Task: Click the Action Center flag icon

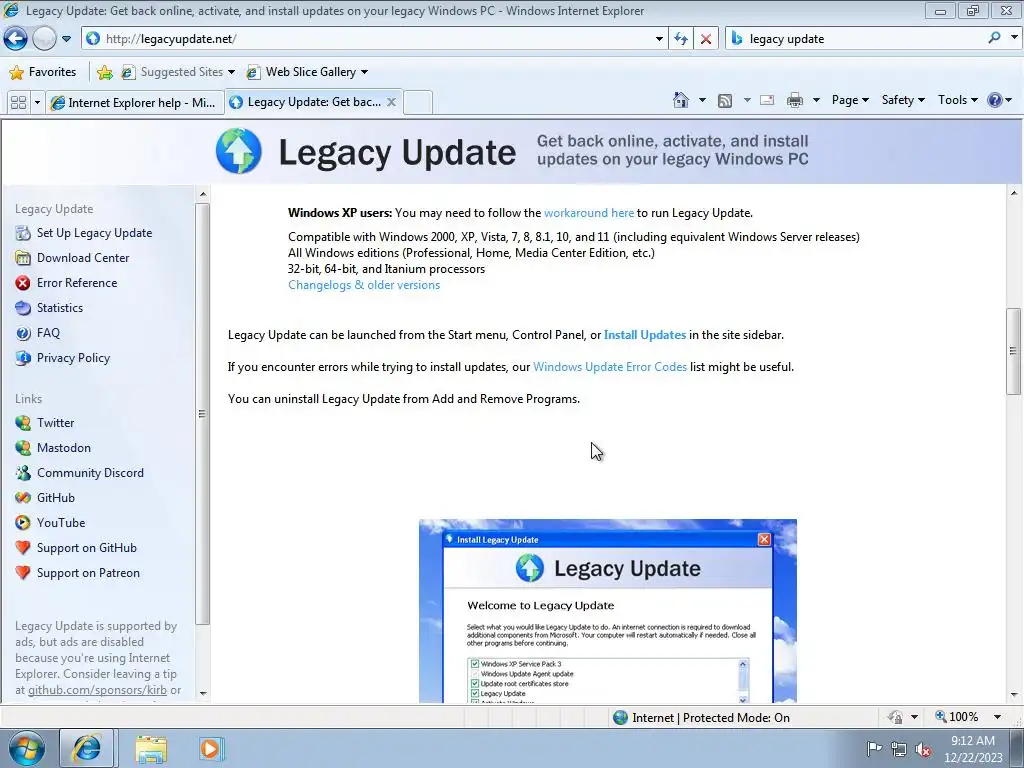Action: (x=874, y=749)
